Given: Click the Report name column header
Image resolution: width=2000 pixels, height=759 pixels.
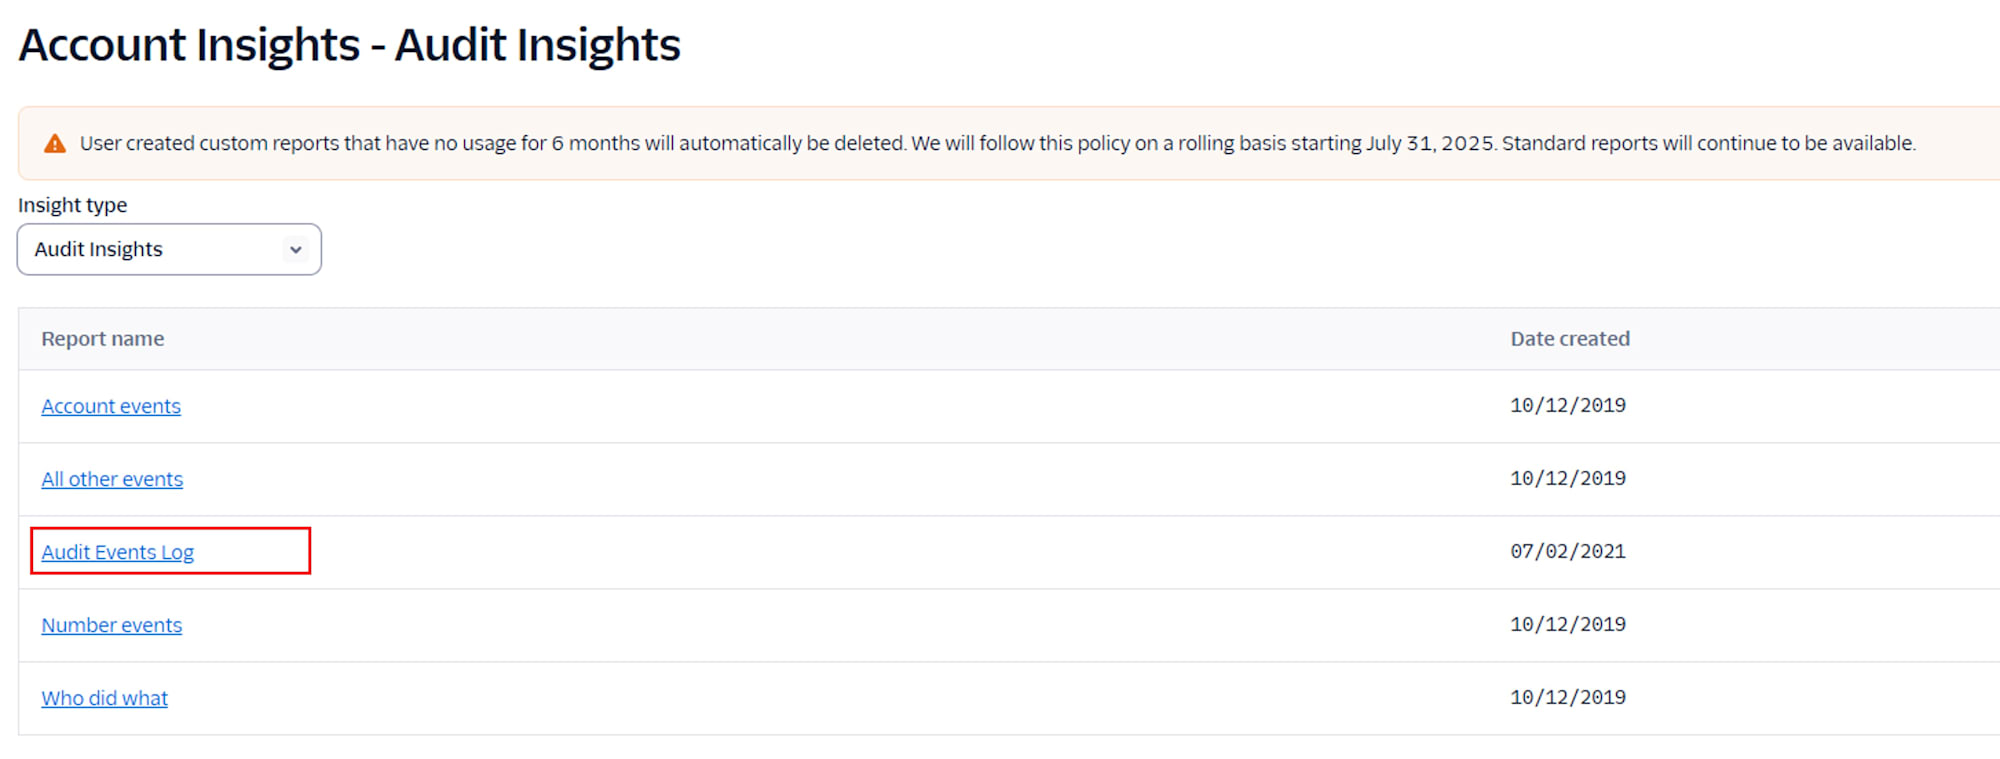Looking at the screenshot, I should 103,339.
